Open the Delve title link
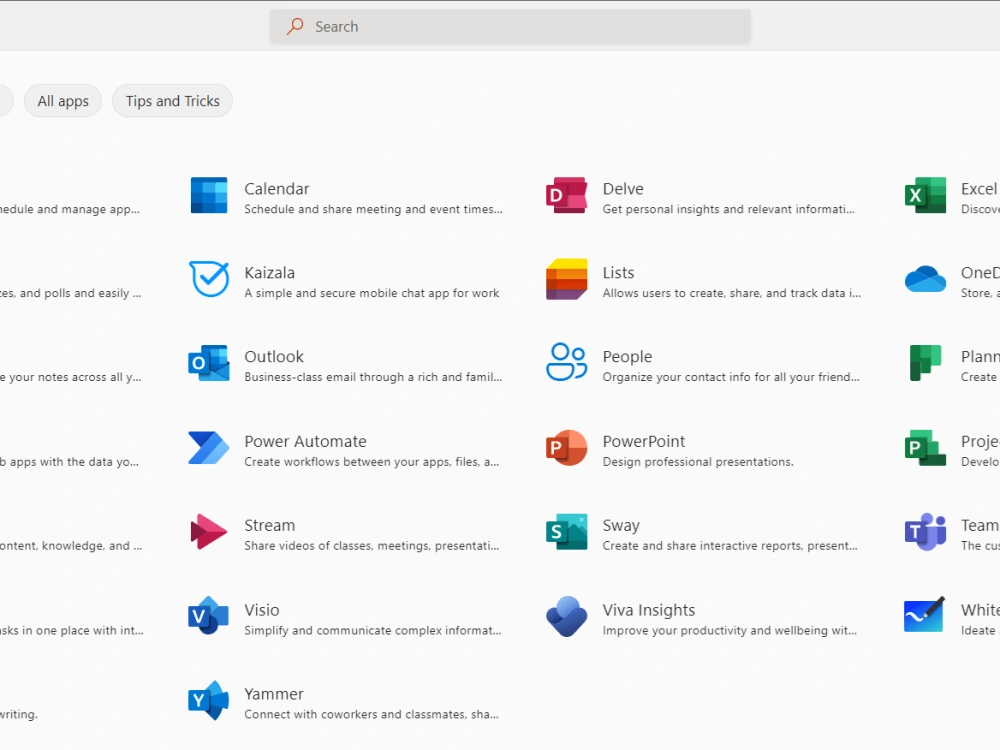 (623, 189)
